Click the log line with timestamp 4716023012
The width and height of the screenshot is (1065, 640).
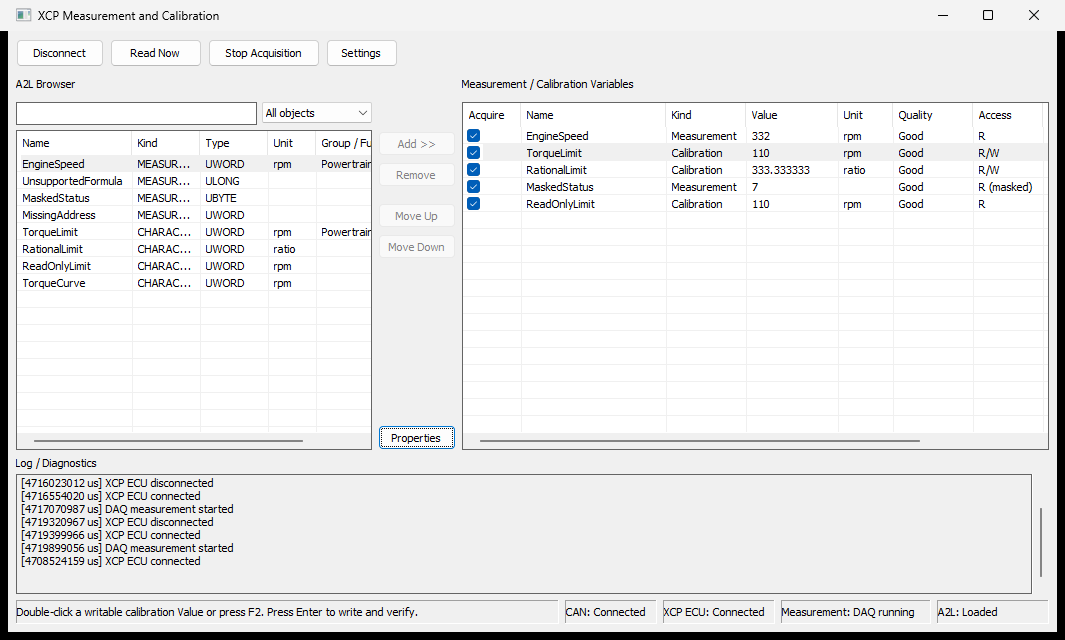coord(117,483)
